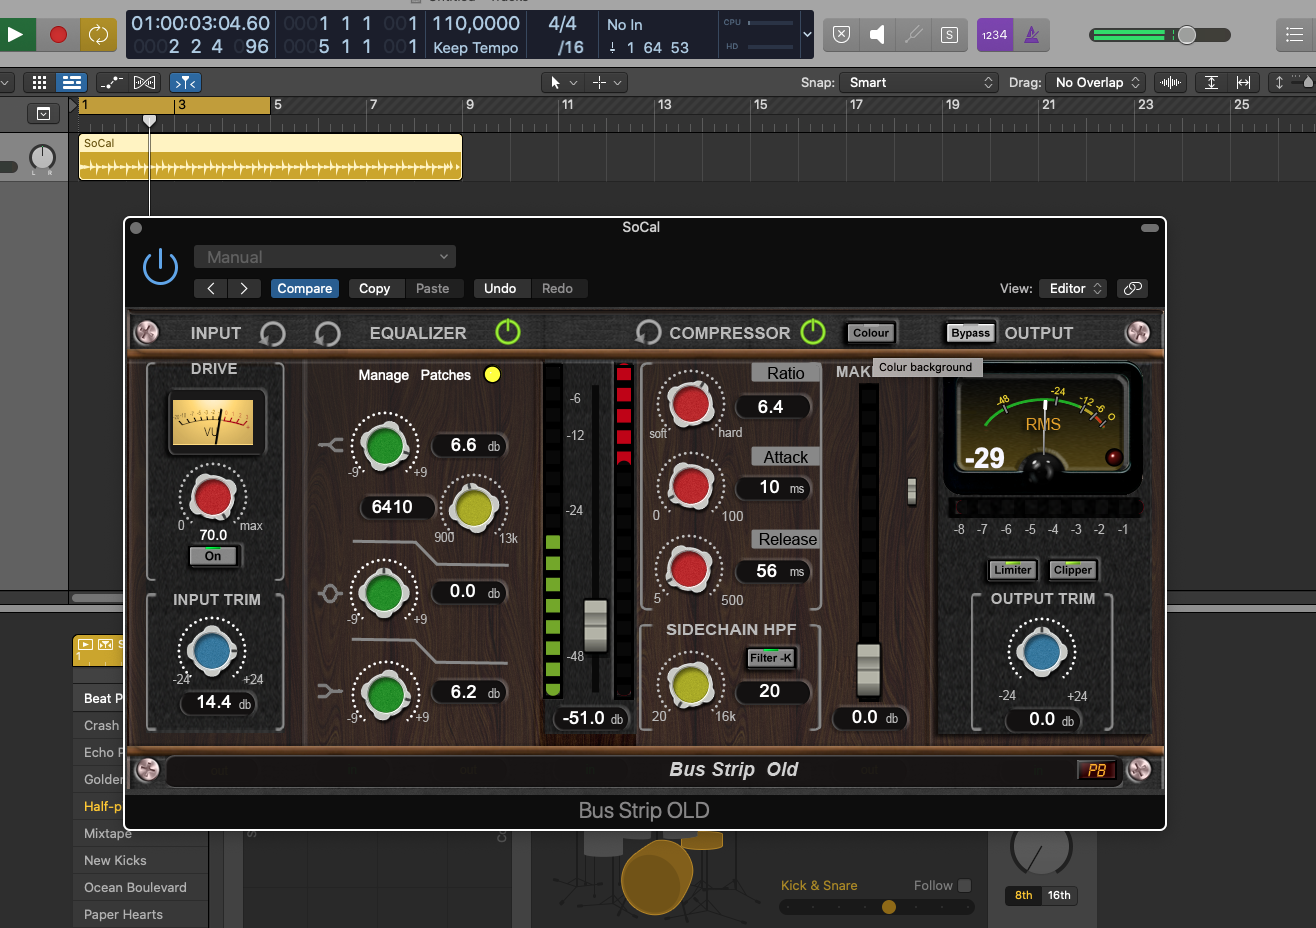Click the Undo button

(500, 288)
